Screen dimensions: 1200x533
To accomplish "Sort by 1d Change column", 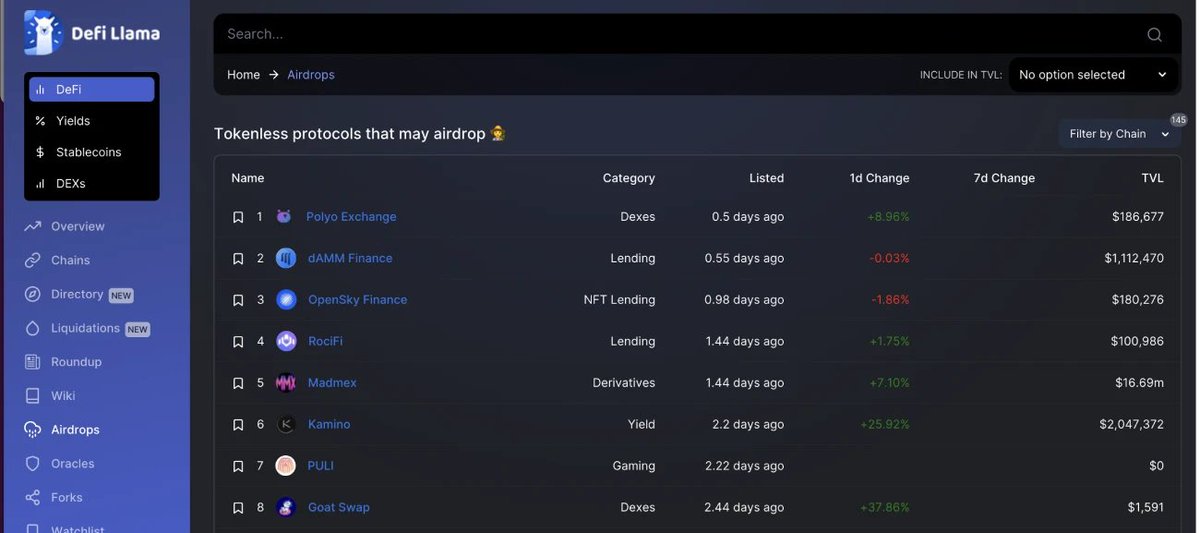I will point(880,178).
